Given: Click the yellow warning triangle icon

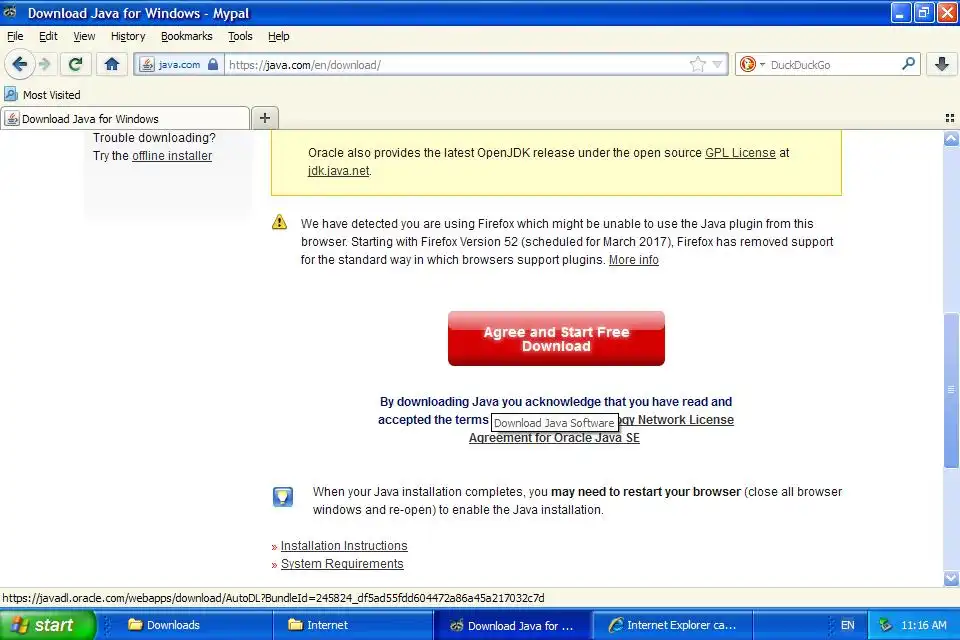Looking at the screenshot, I should 279,222.
